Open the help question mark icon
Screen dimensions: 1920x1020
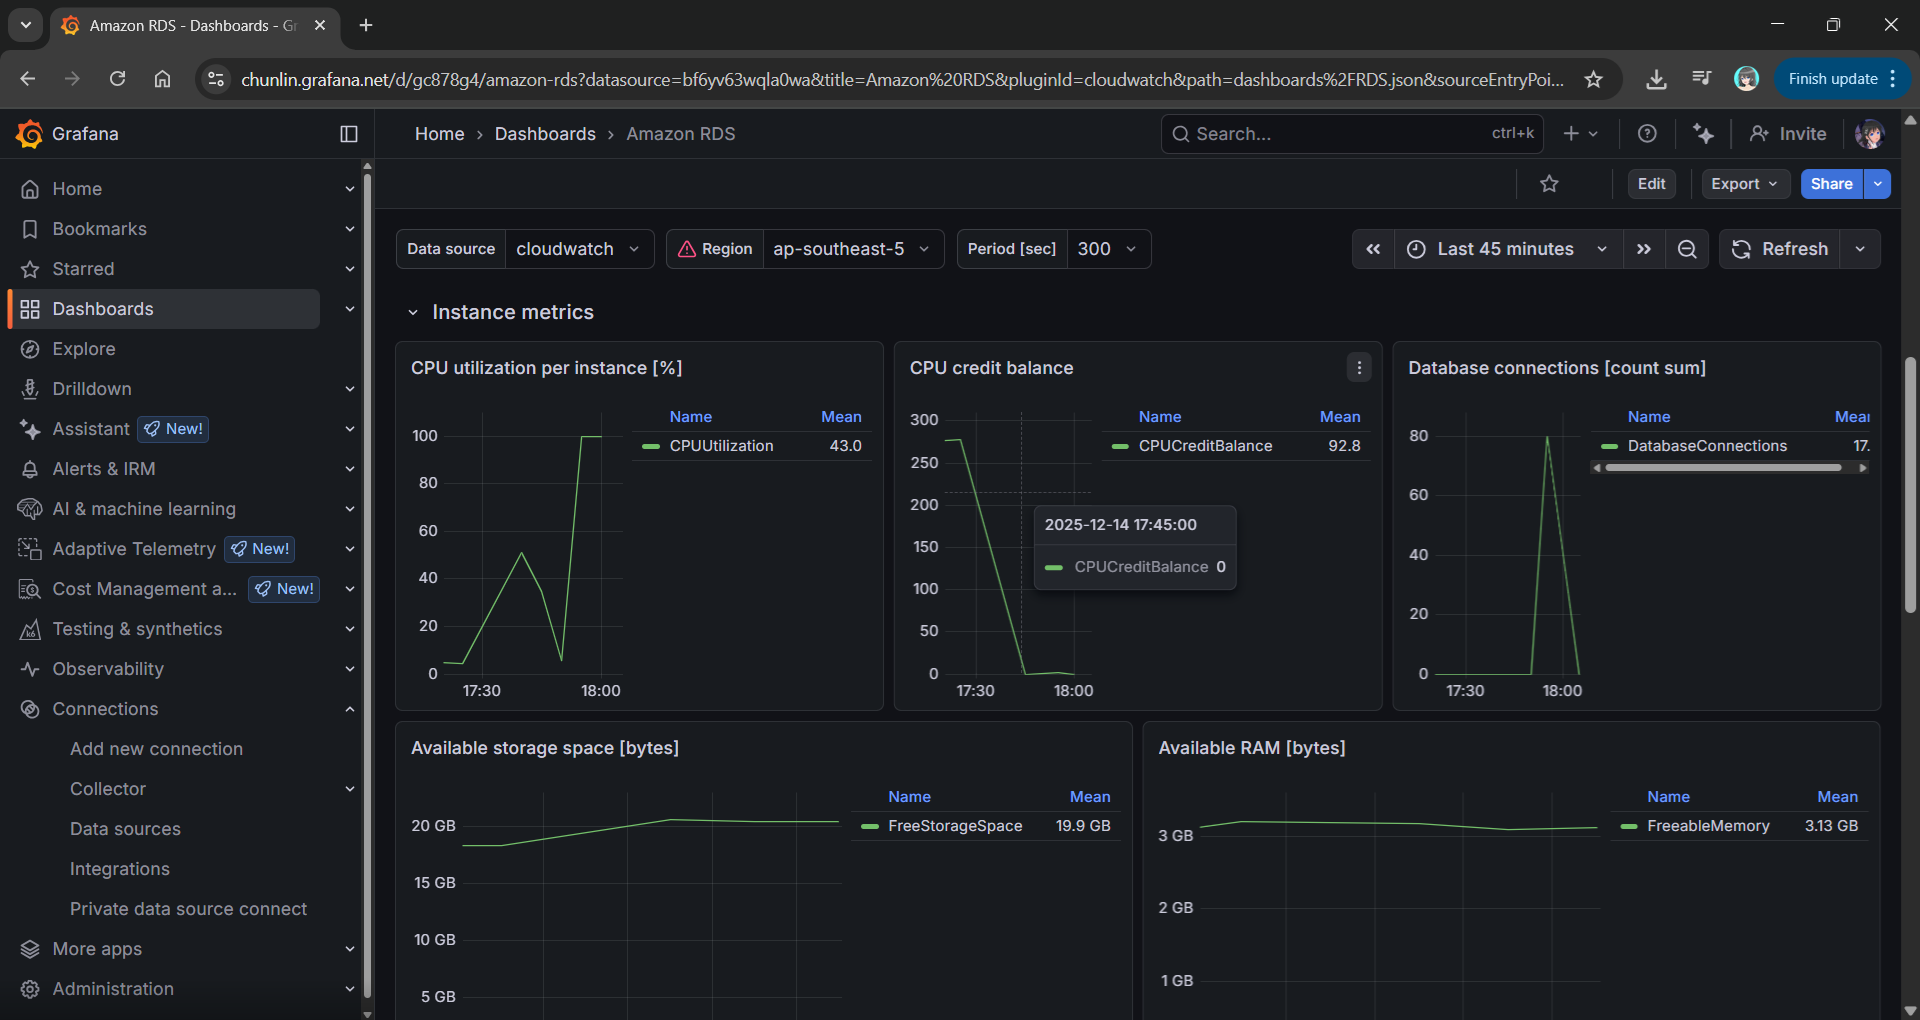pyautogui.click(x=1647, y=134)
